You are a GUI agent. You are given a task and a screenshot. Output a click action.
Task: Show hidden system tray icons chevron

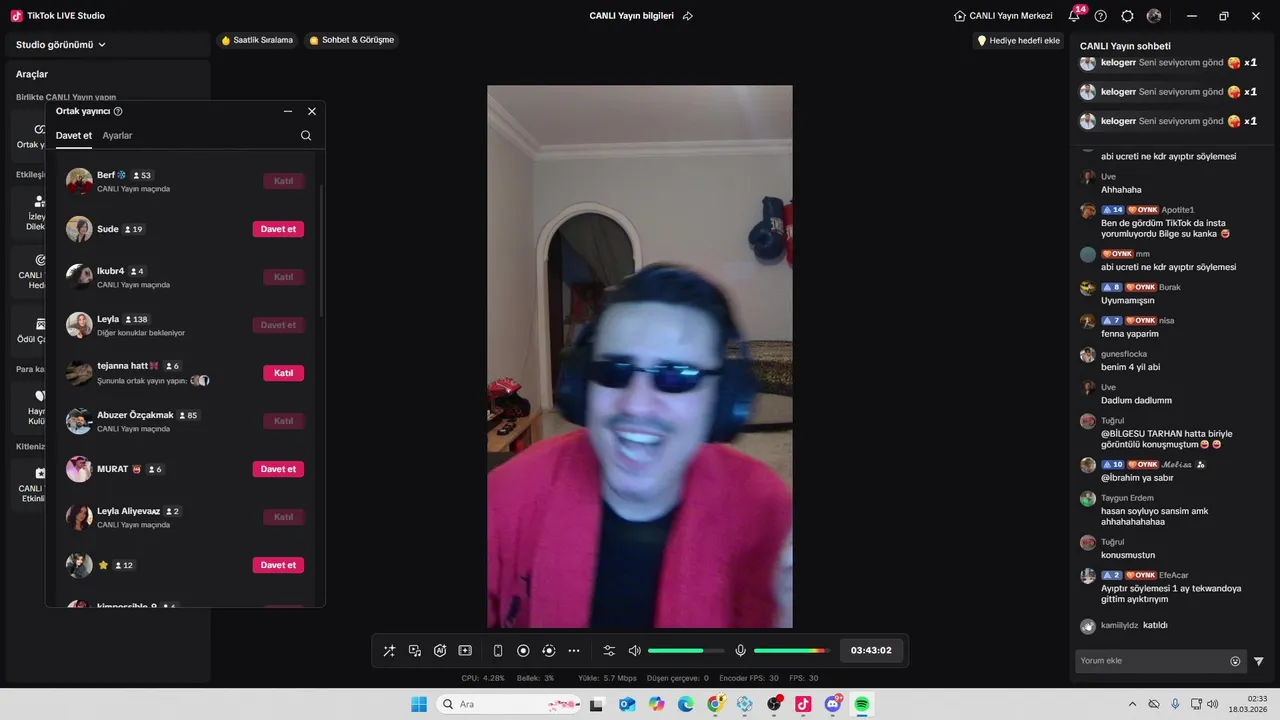pyautogui.click(x=1132, y=705)
